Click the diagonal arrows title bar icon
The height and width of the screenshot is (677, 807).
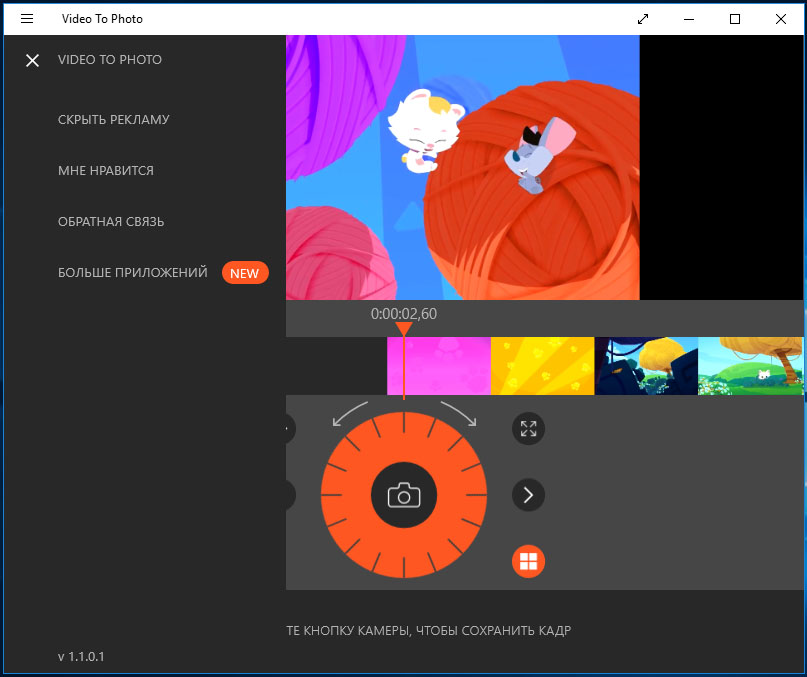643,19
